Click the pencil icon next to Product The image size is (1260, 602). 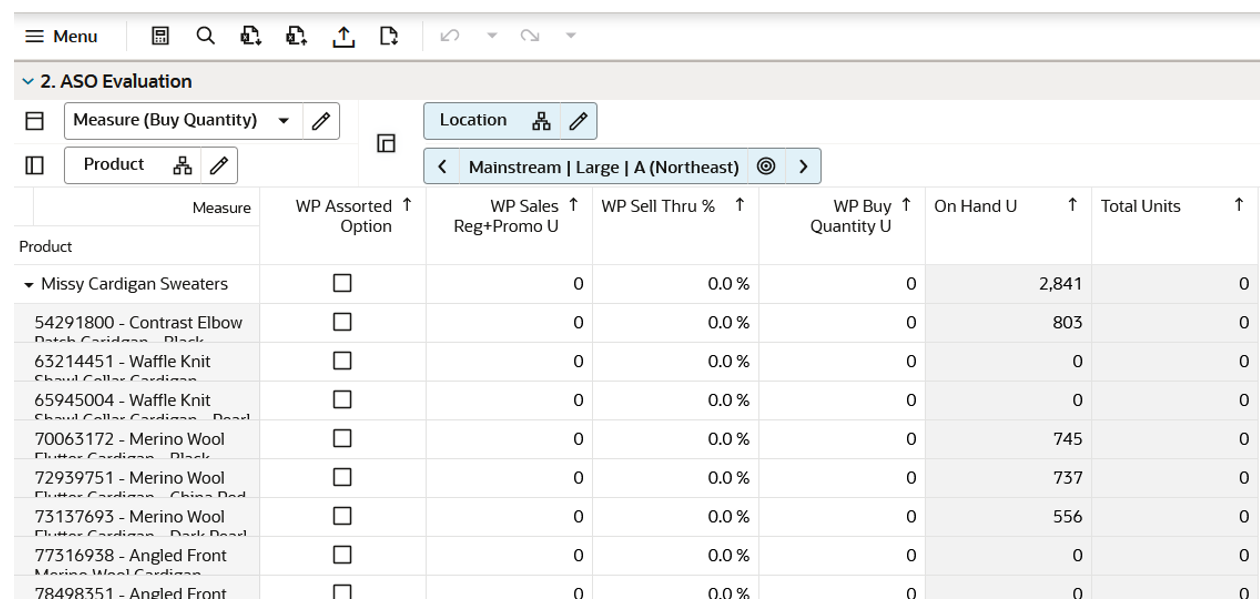(219, 165)
